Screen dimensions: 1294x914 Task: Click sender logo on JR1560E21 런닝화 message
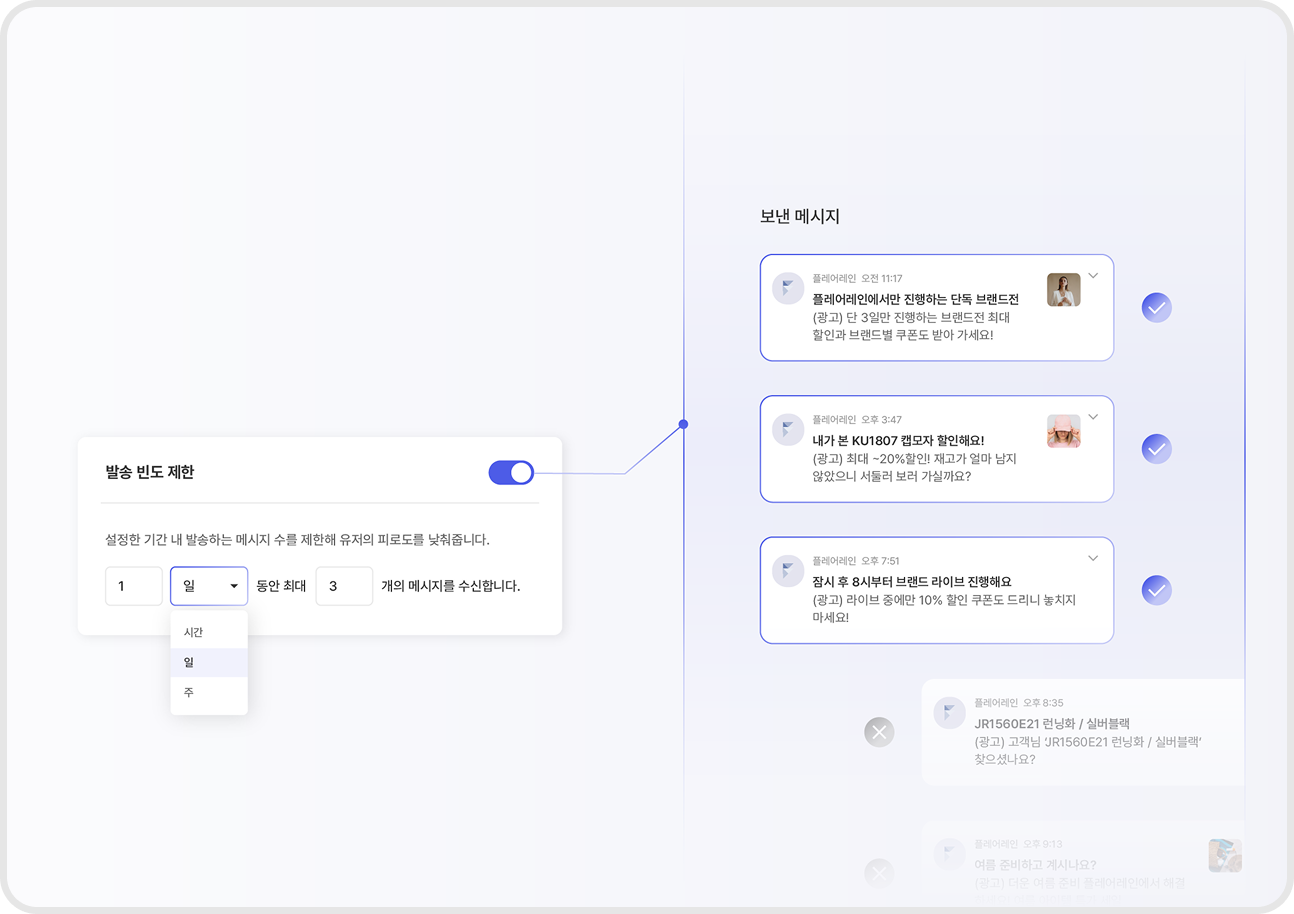pos(949,713)
